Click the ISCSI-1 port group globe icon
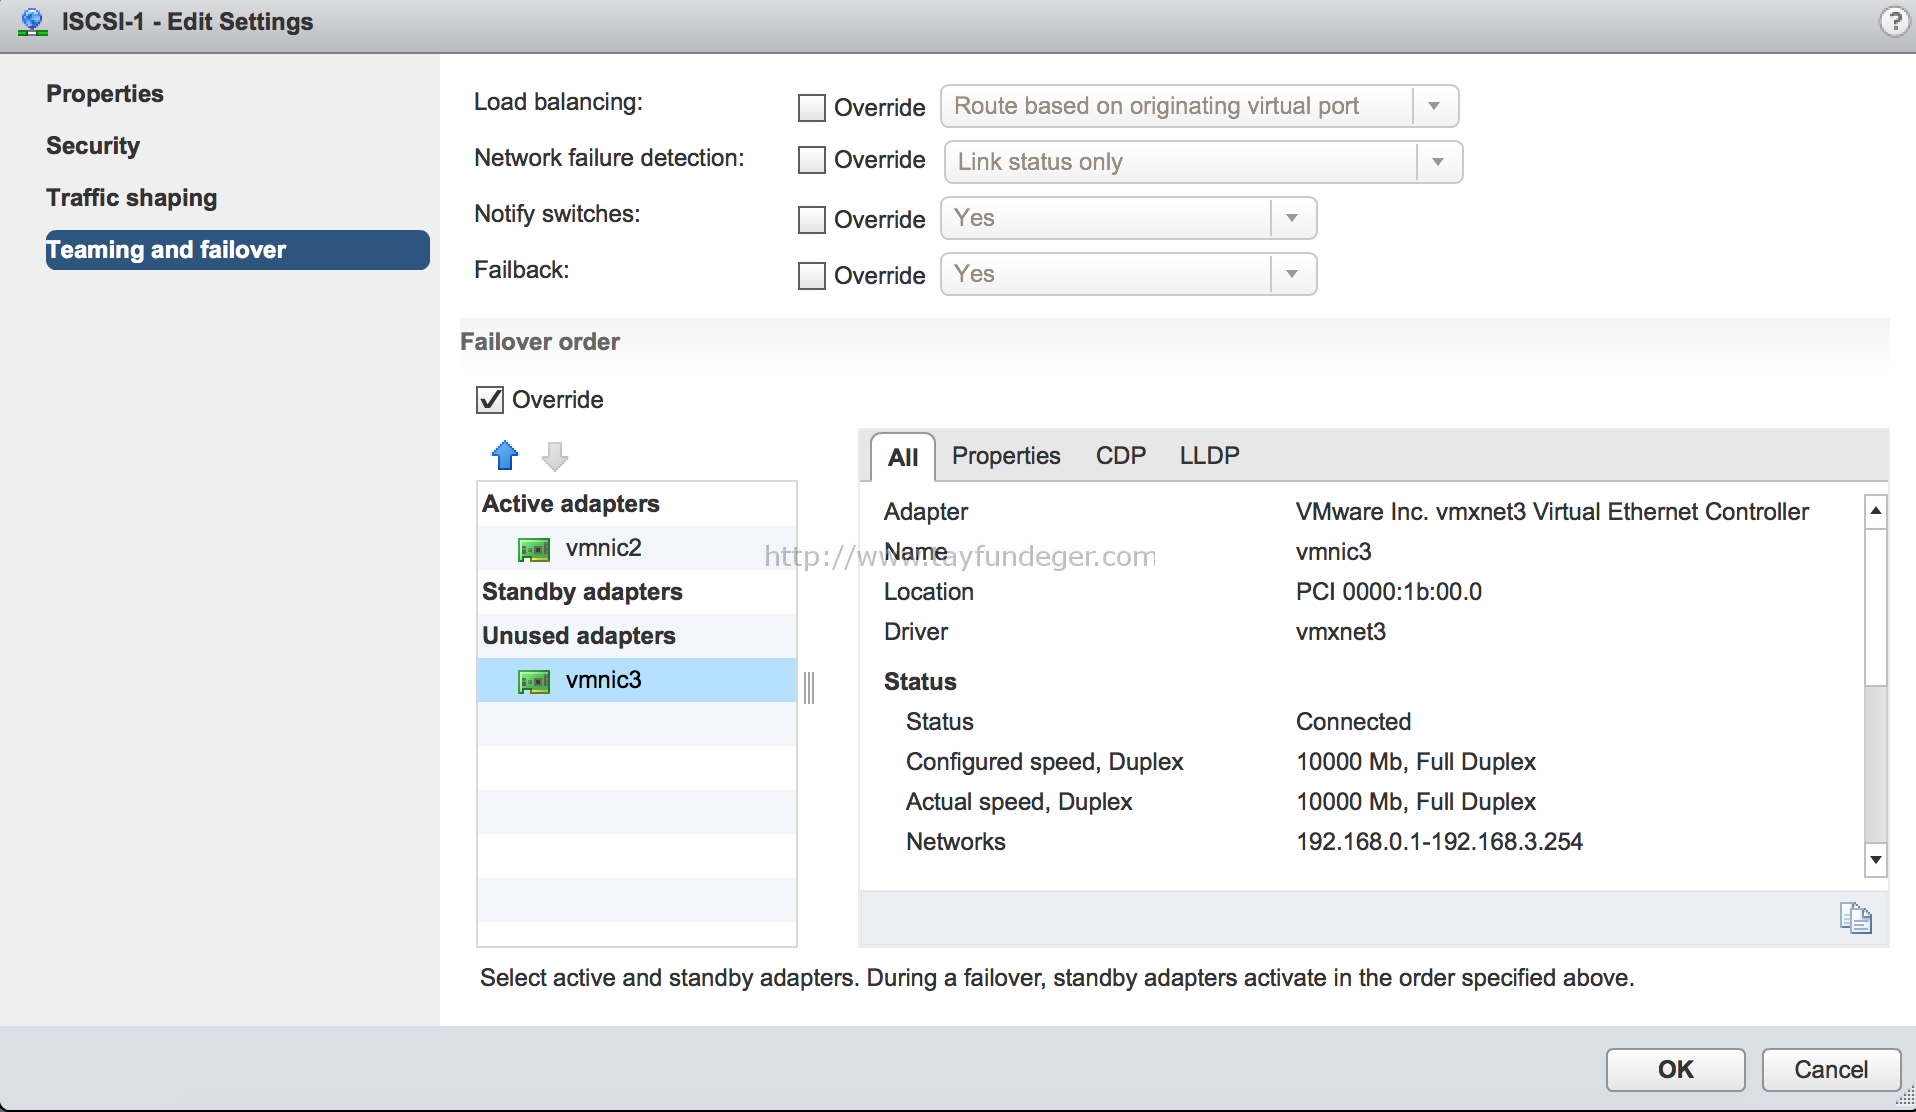The image size is (1916, 1112). pyautogui.click(x=33, y=22)
